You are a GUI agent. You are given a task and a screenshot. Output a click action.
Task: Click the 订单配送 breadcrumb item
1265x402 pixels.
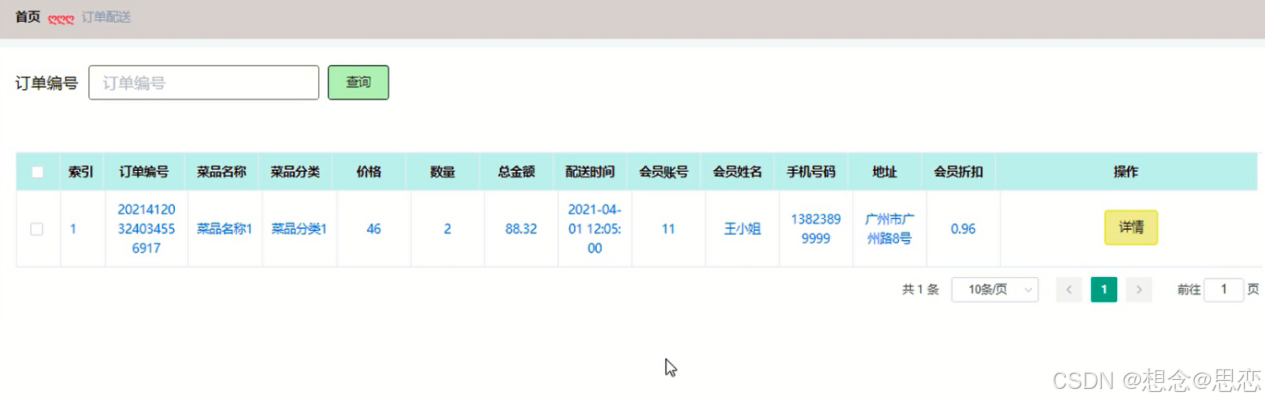(x=106, y=17)
